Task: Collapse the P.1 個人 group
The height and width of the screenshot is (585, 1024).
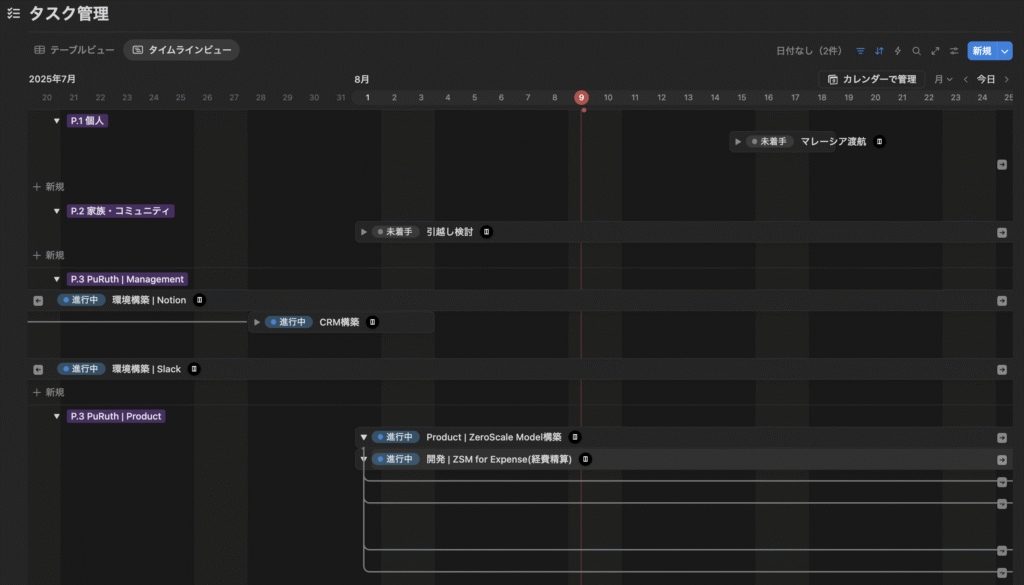Action: click(57, 121)
